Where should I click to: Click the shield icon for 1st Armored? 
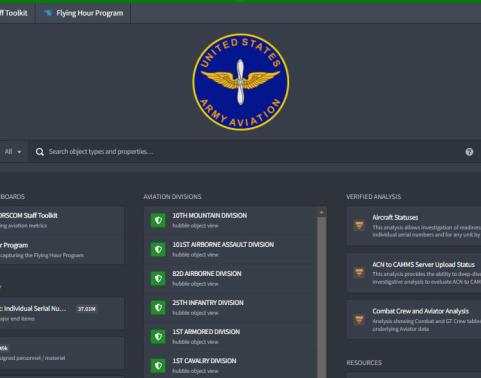158,336
